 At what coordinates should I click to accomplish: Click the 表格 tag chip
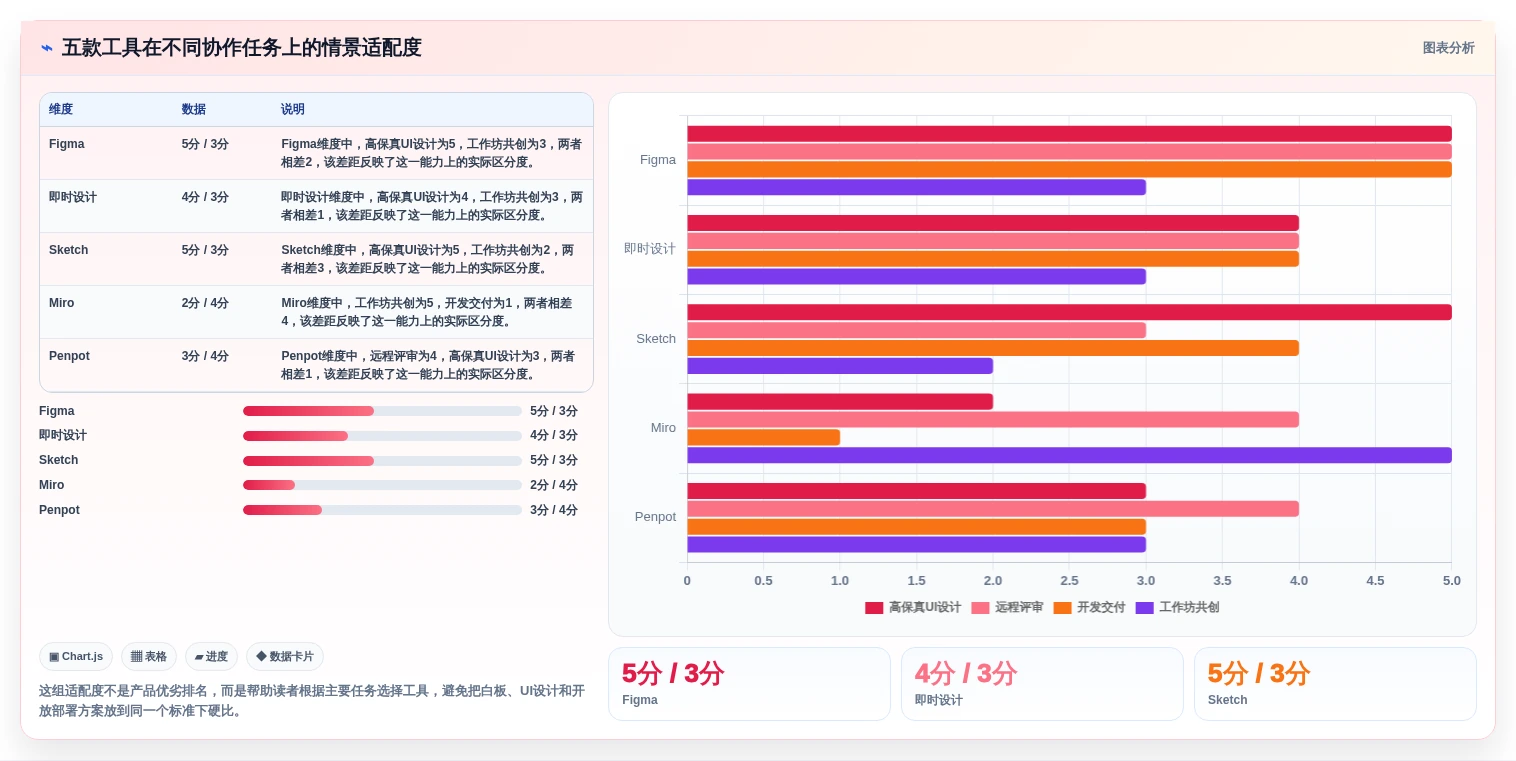(x=149, y=656)
